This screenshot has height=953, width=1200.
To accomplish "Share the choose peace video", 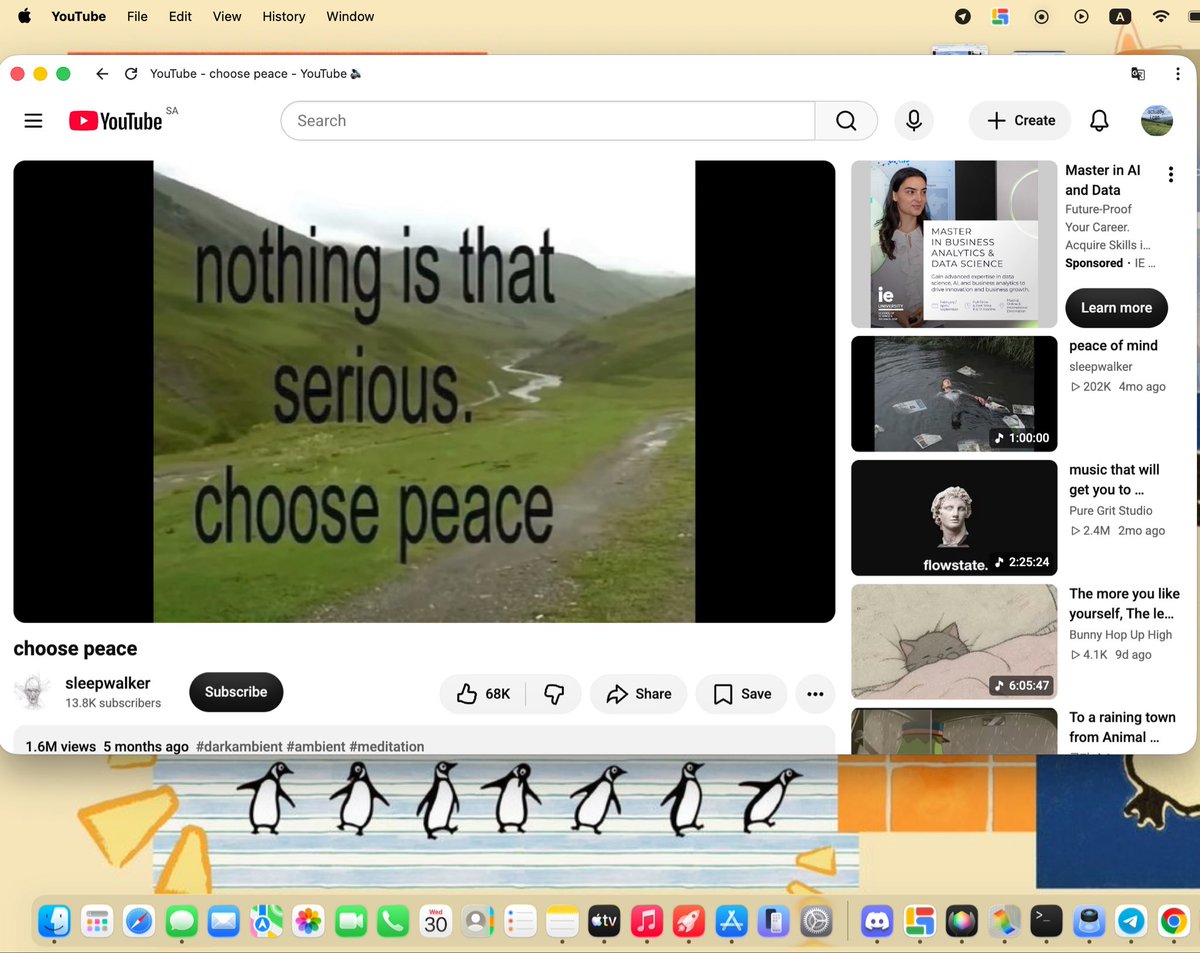I will tap(639, 694).
